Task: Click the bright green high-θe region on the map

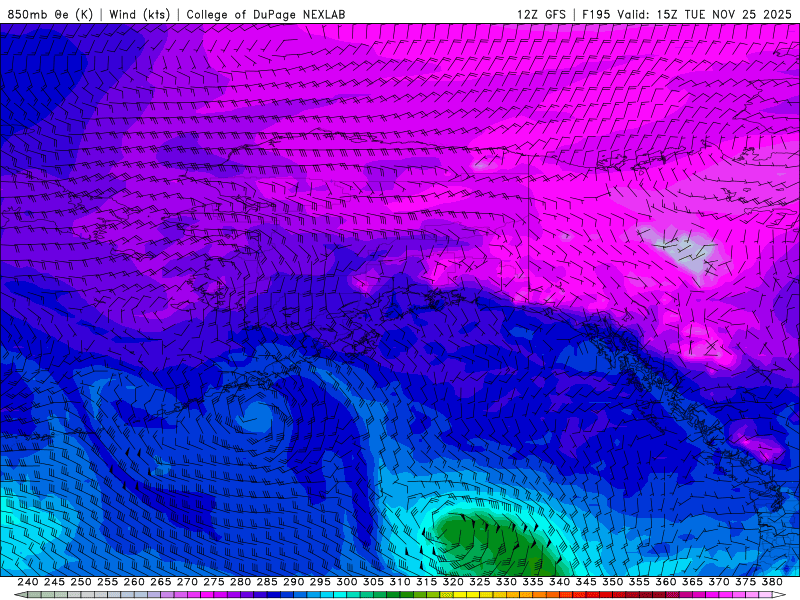Action: [x=497, y=543]
